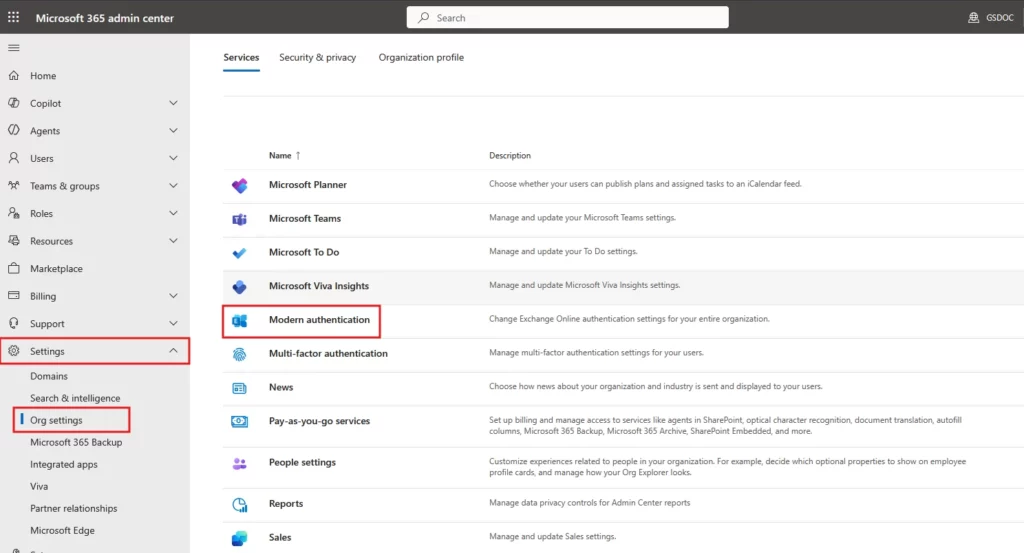
Task: Open Integrated apps page
Action: click(63, 464)
